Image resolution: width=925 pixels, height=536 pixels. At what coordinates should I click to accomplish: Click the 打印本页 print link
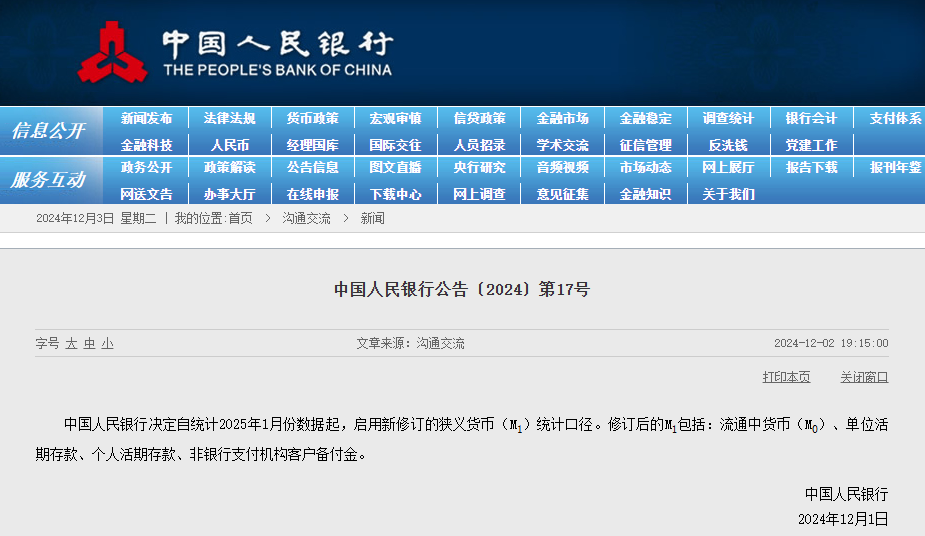click(x=786, y=377)
